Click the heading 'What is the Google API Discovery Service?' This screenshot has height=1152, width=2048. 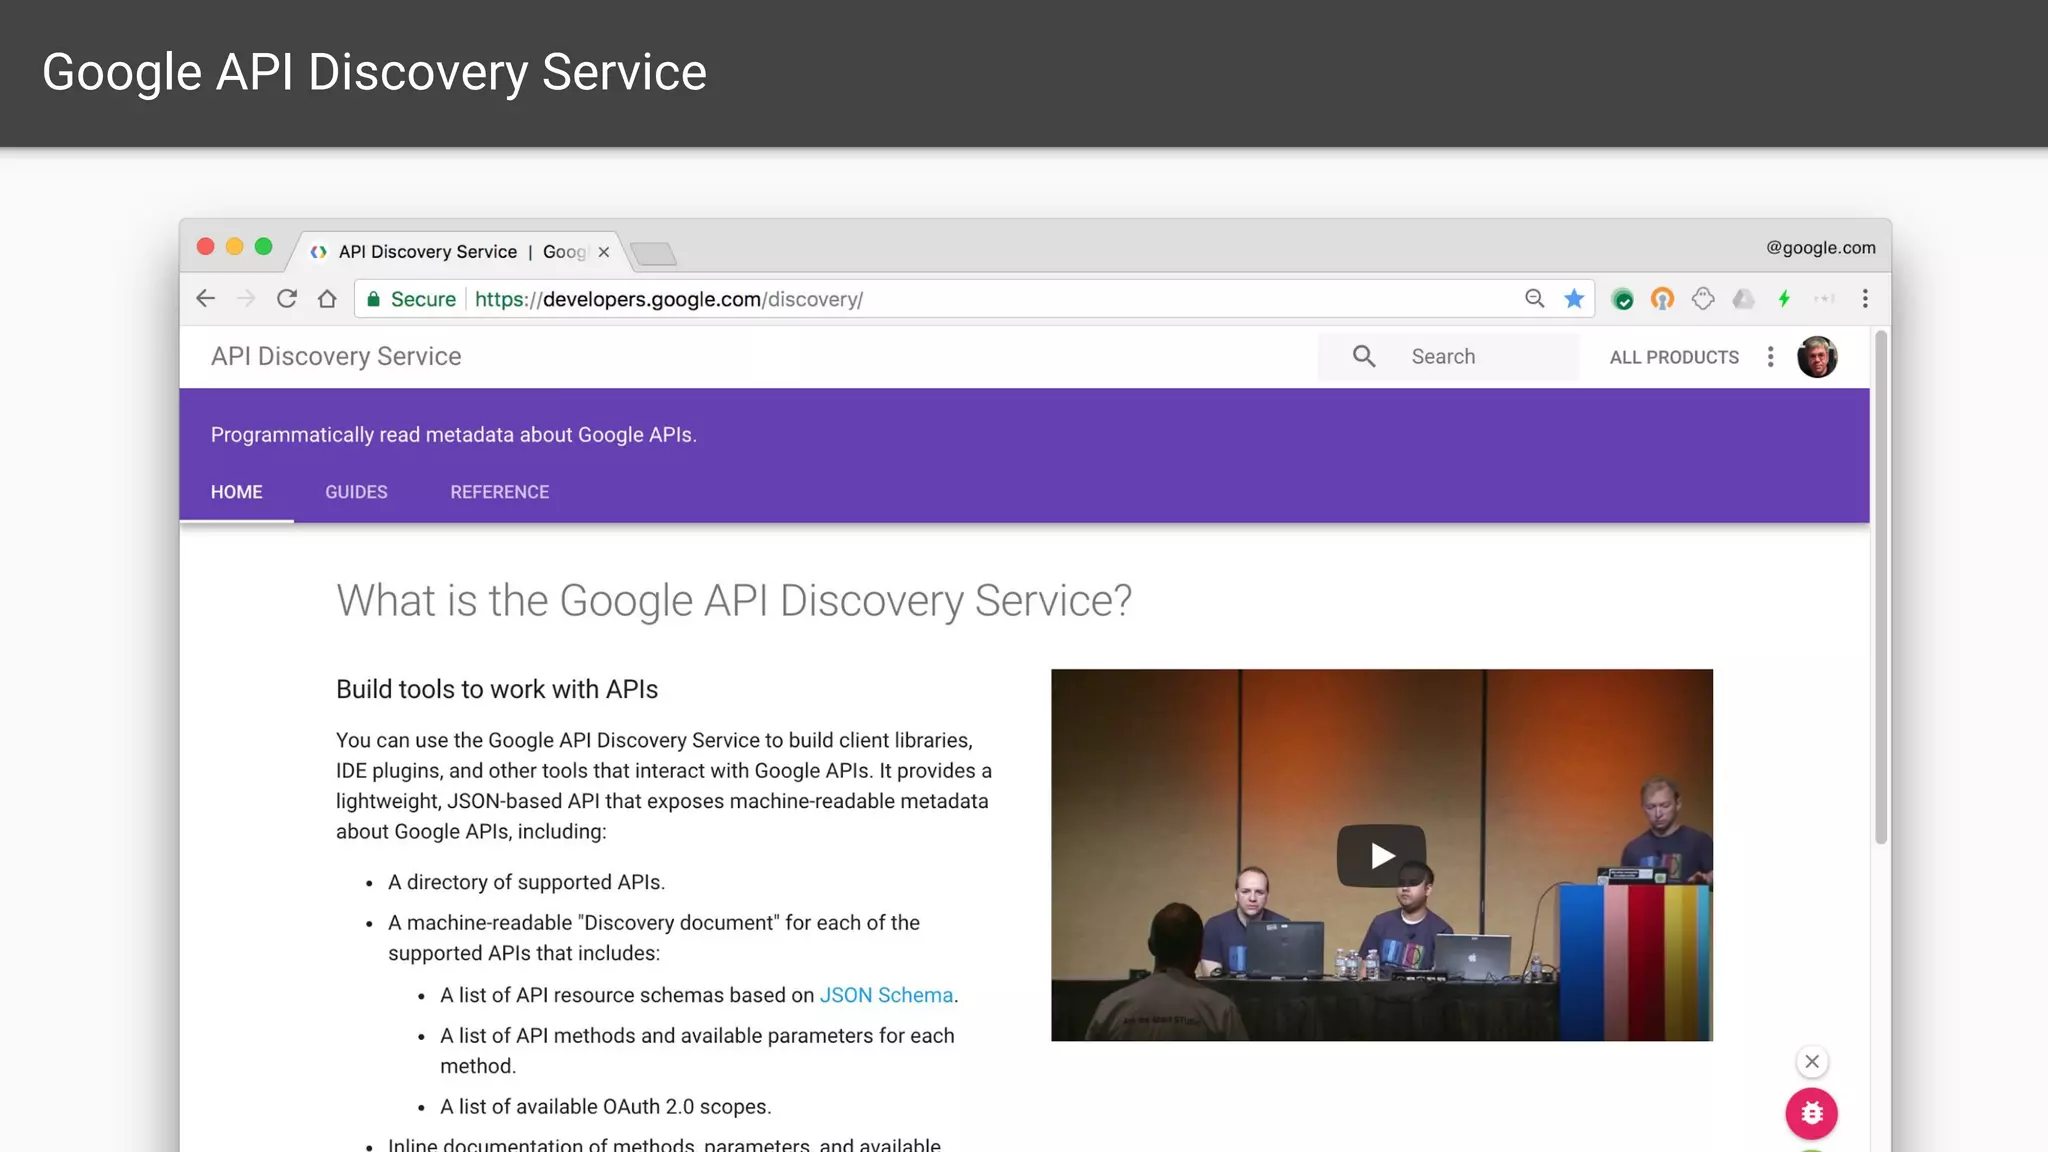pyautogui.click(x=734, y=601)
